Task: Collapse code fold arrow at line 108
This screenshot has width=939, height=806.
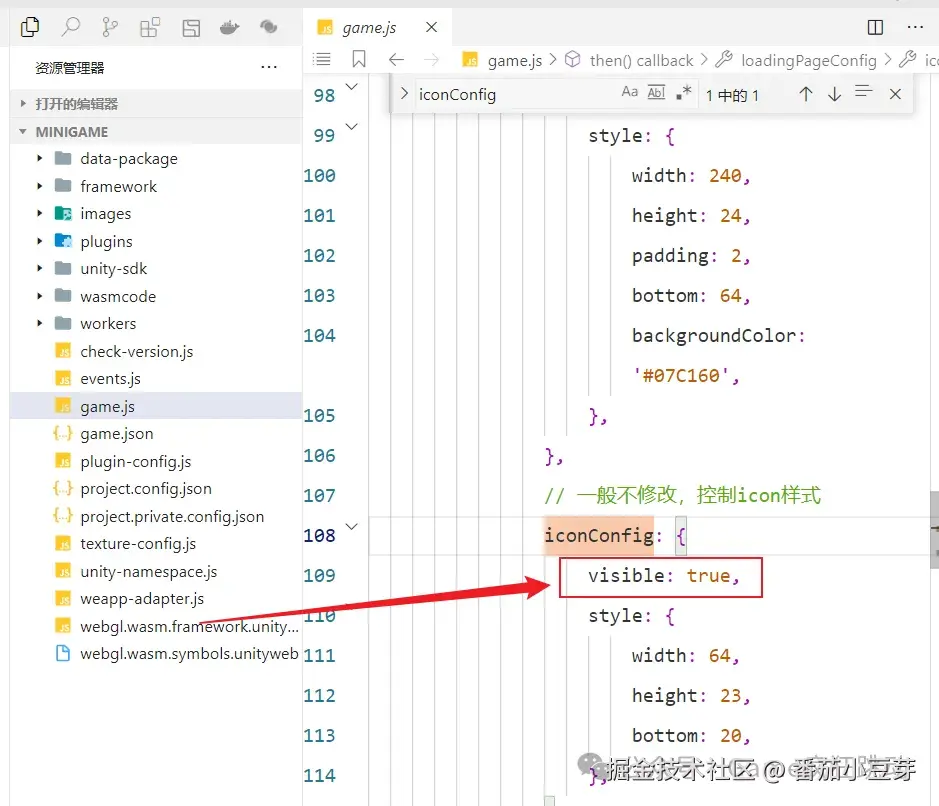Action: (352, 526)
